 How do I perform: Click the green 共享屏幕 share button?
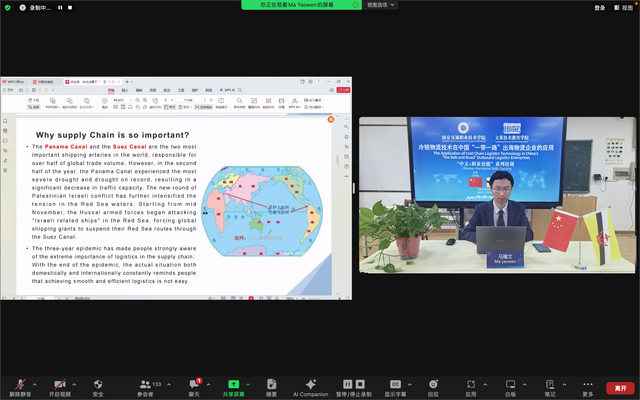pos(235,386)
